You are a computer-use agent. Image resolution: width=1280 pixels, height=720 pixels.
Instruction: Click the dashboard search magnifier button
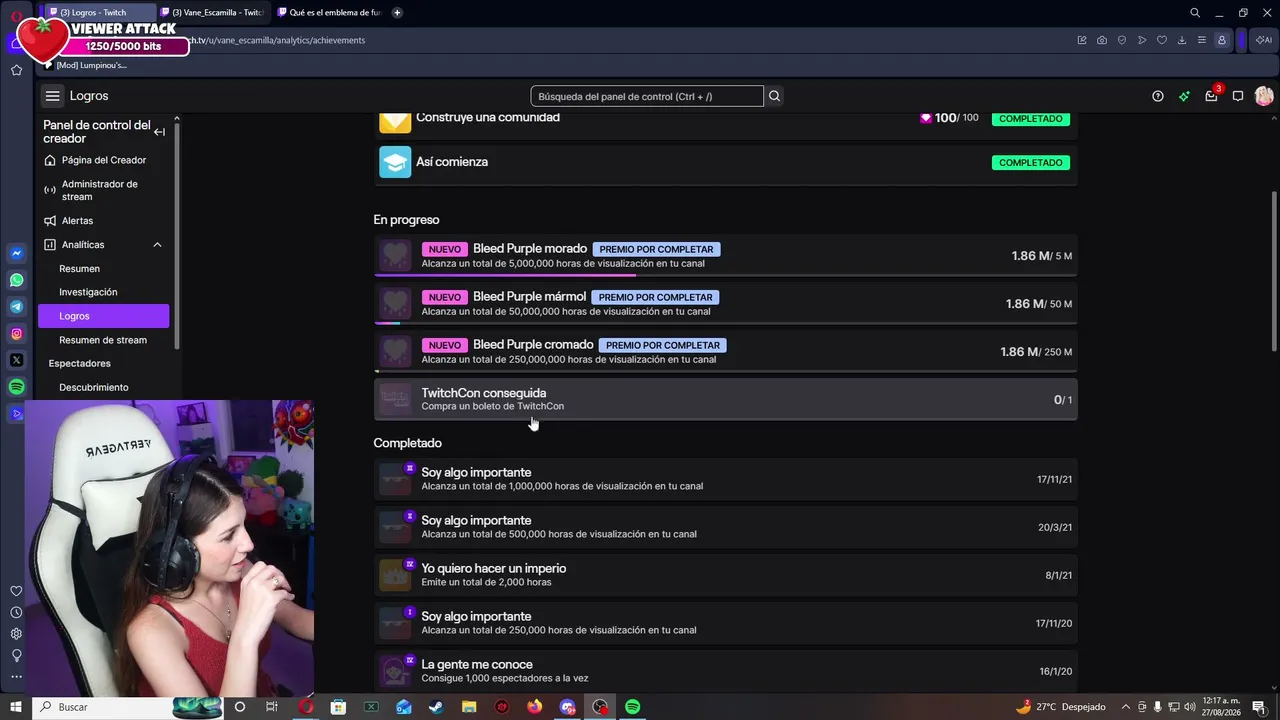pos(775,96)
